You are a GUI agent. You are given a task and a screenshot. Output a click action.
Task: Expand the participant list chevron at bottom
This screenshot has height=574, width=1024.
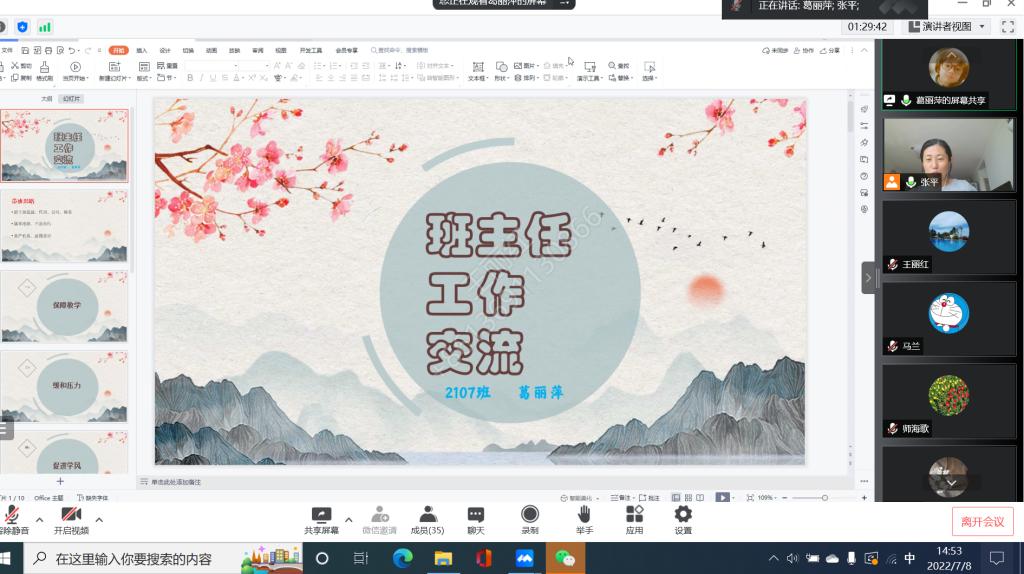point(949,482)
